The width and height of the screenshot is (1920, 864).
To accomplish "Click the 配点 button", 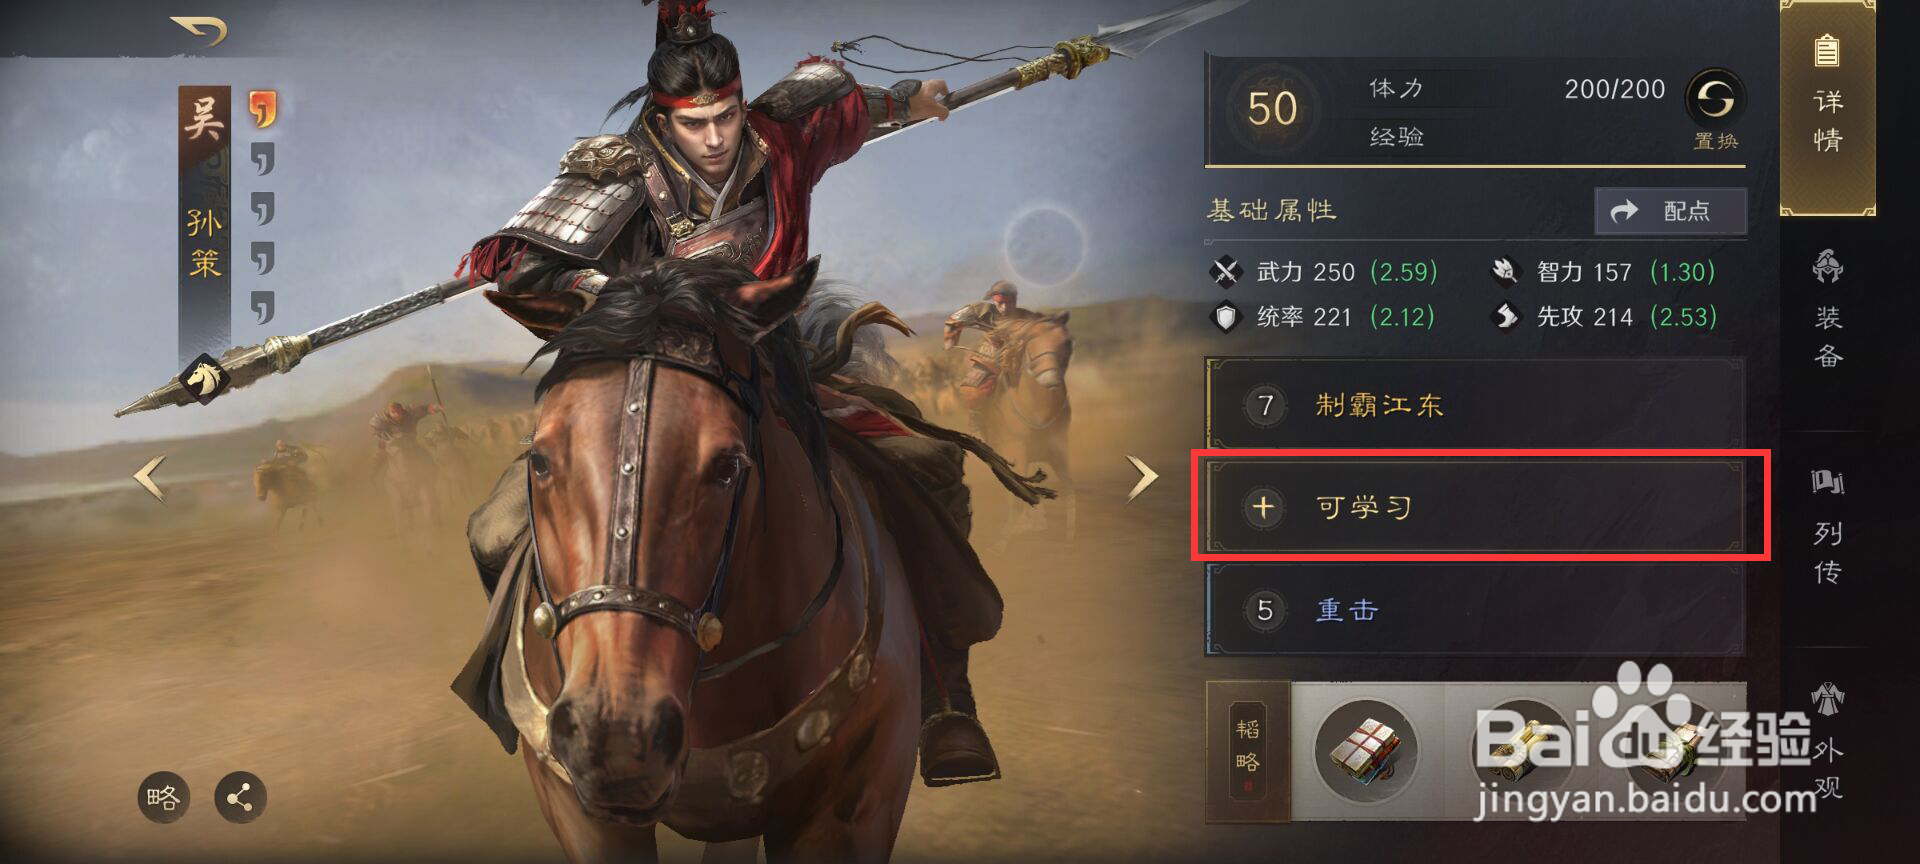I will [x=1670, y=211].
